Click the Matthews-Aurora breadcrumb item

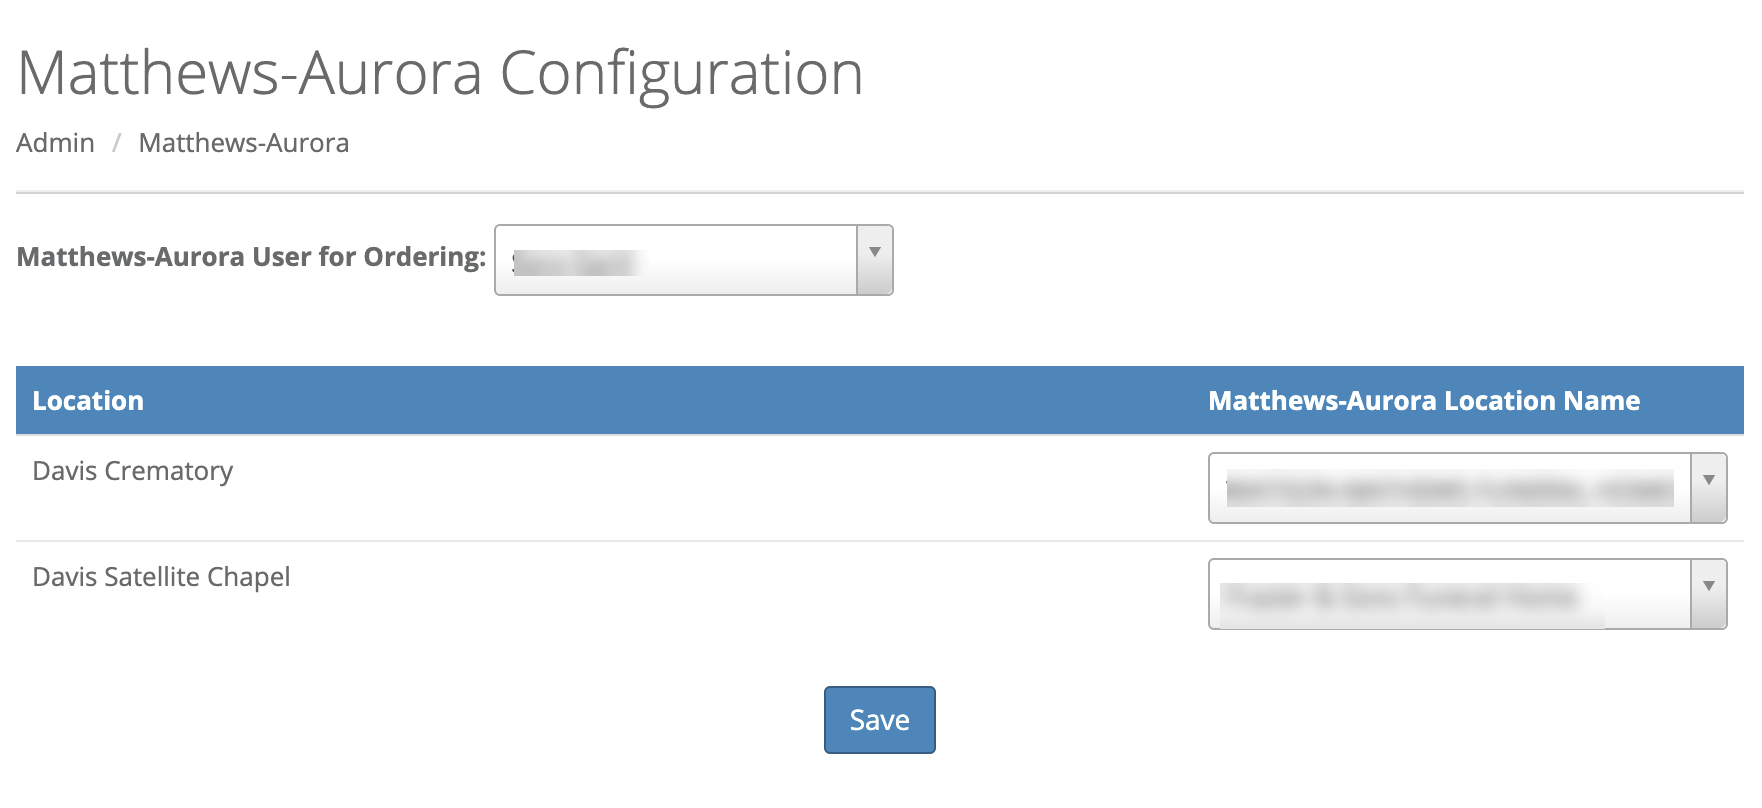pos(243,143)
